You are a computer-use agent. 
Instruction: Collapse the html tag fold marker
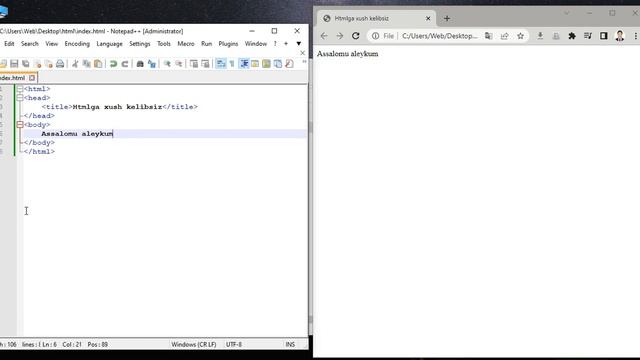tap(20, 89)
